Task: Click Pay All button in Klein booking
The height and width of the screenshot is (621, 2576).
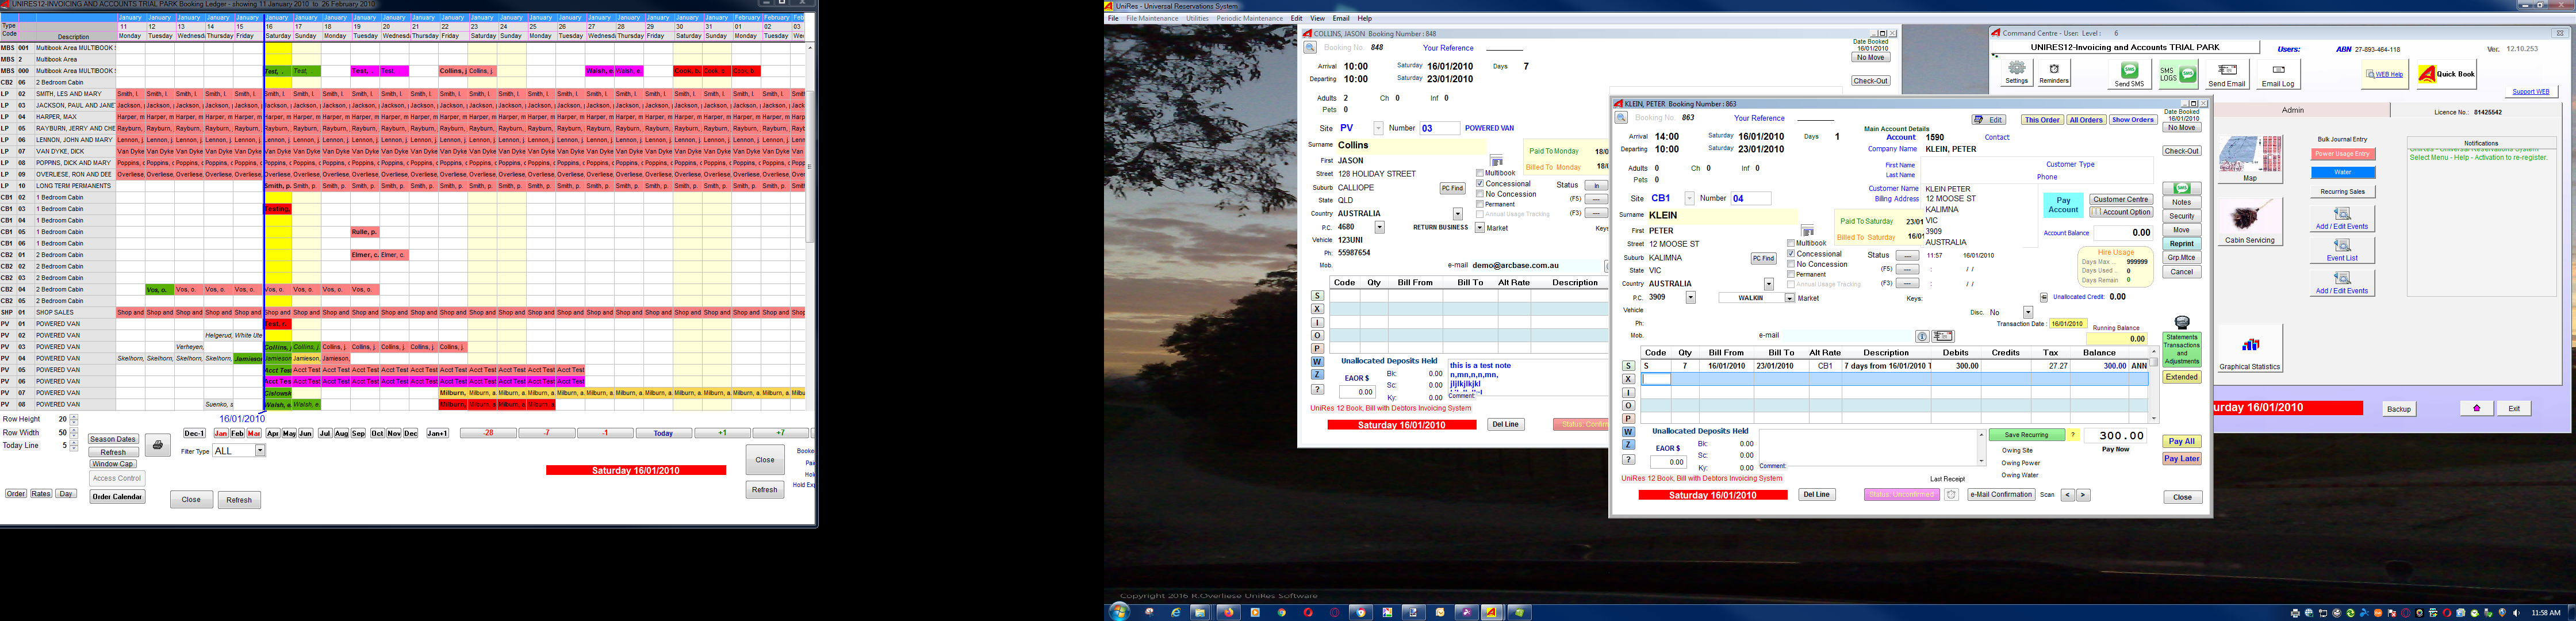Action: click(x=2181, y=441)
